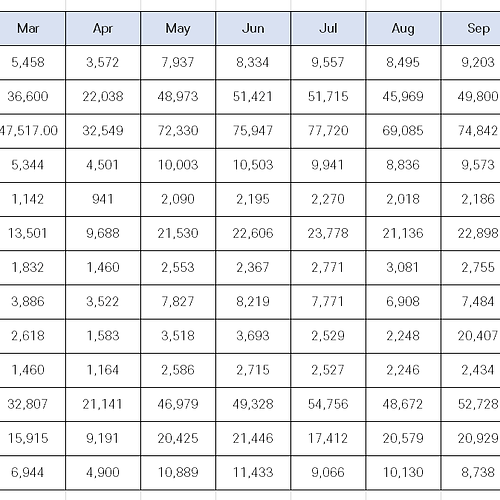Click the cell with value 10,503
The height and width of the screenshot is (500, 500).
coord(253,165)
